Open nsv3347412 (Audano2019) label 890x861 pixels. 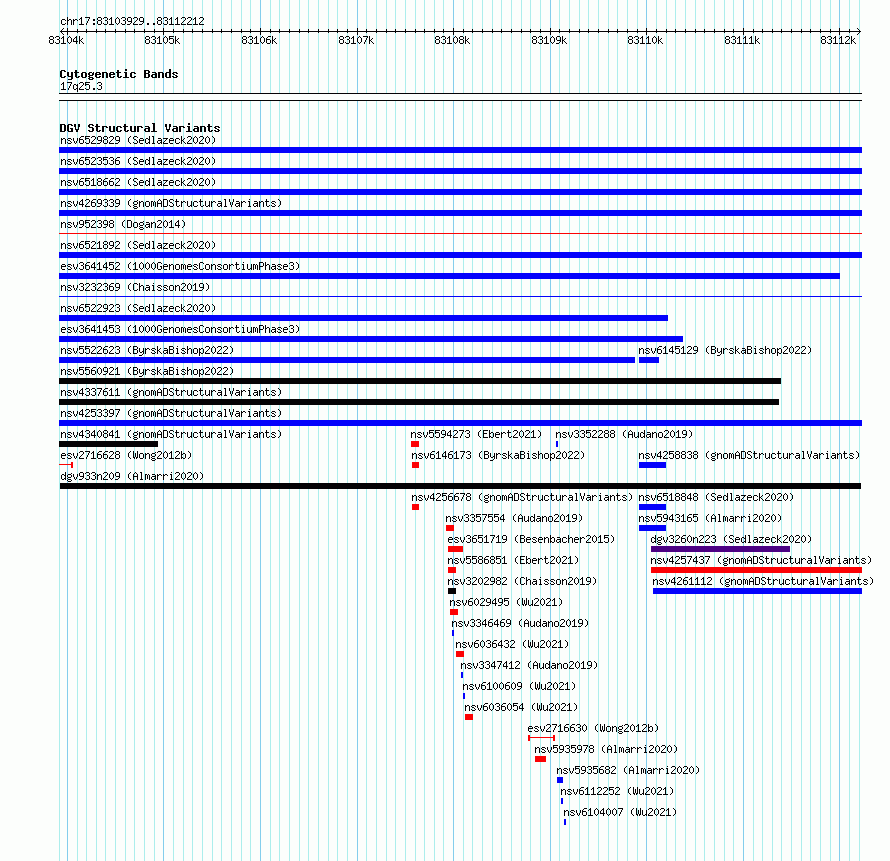529,665
